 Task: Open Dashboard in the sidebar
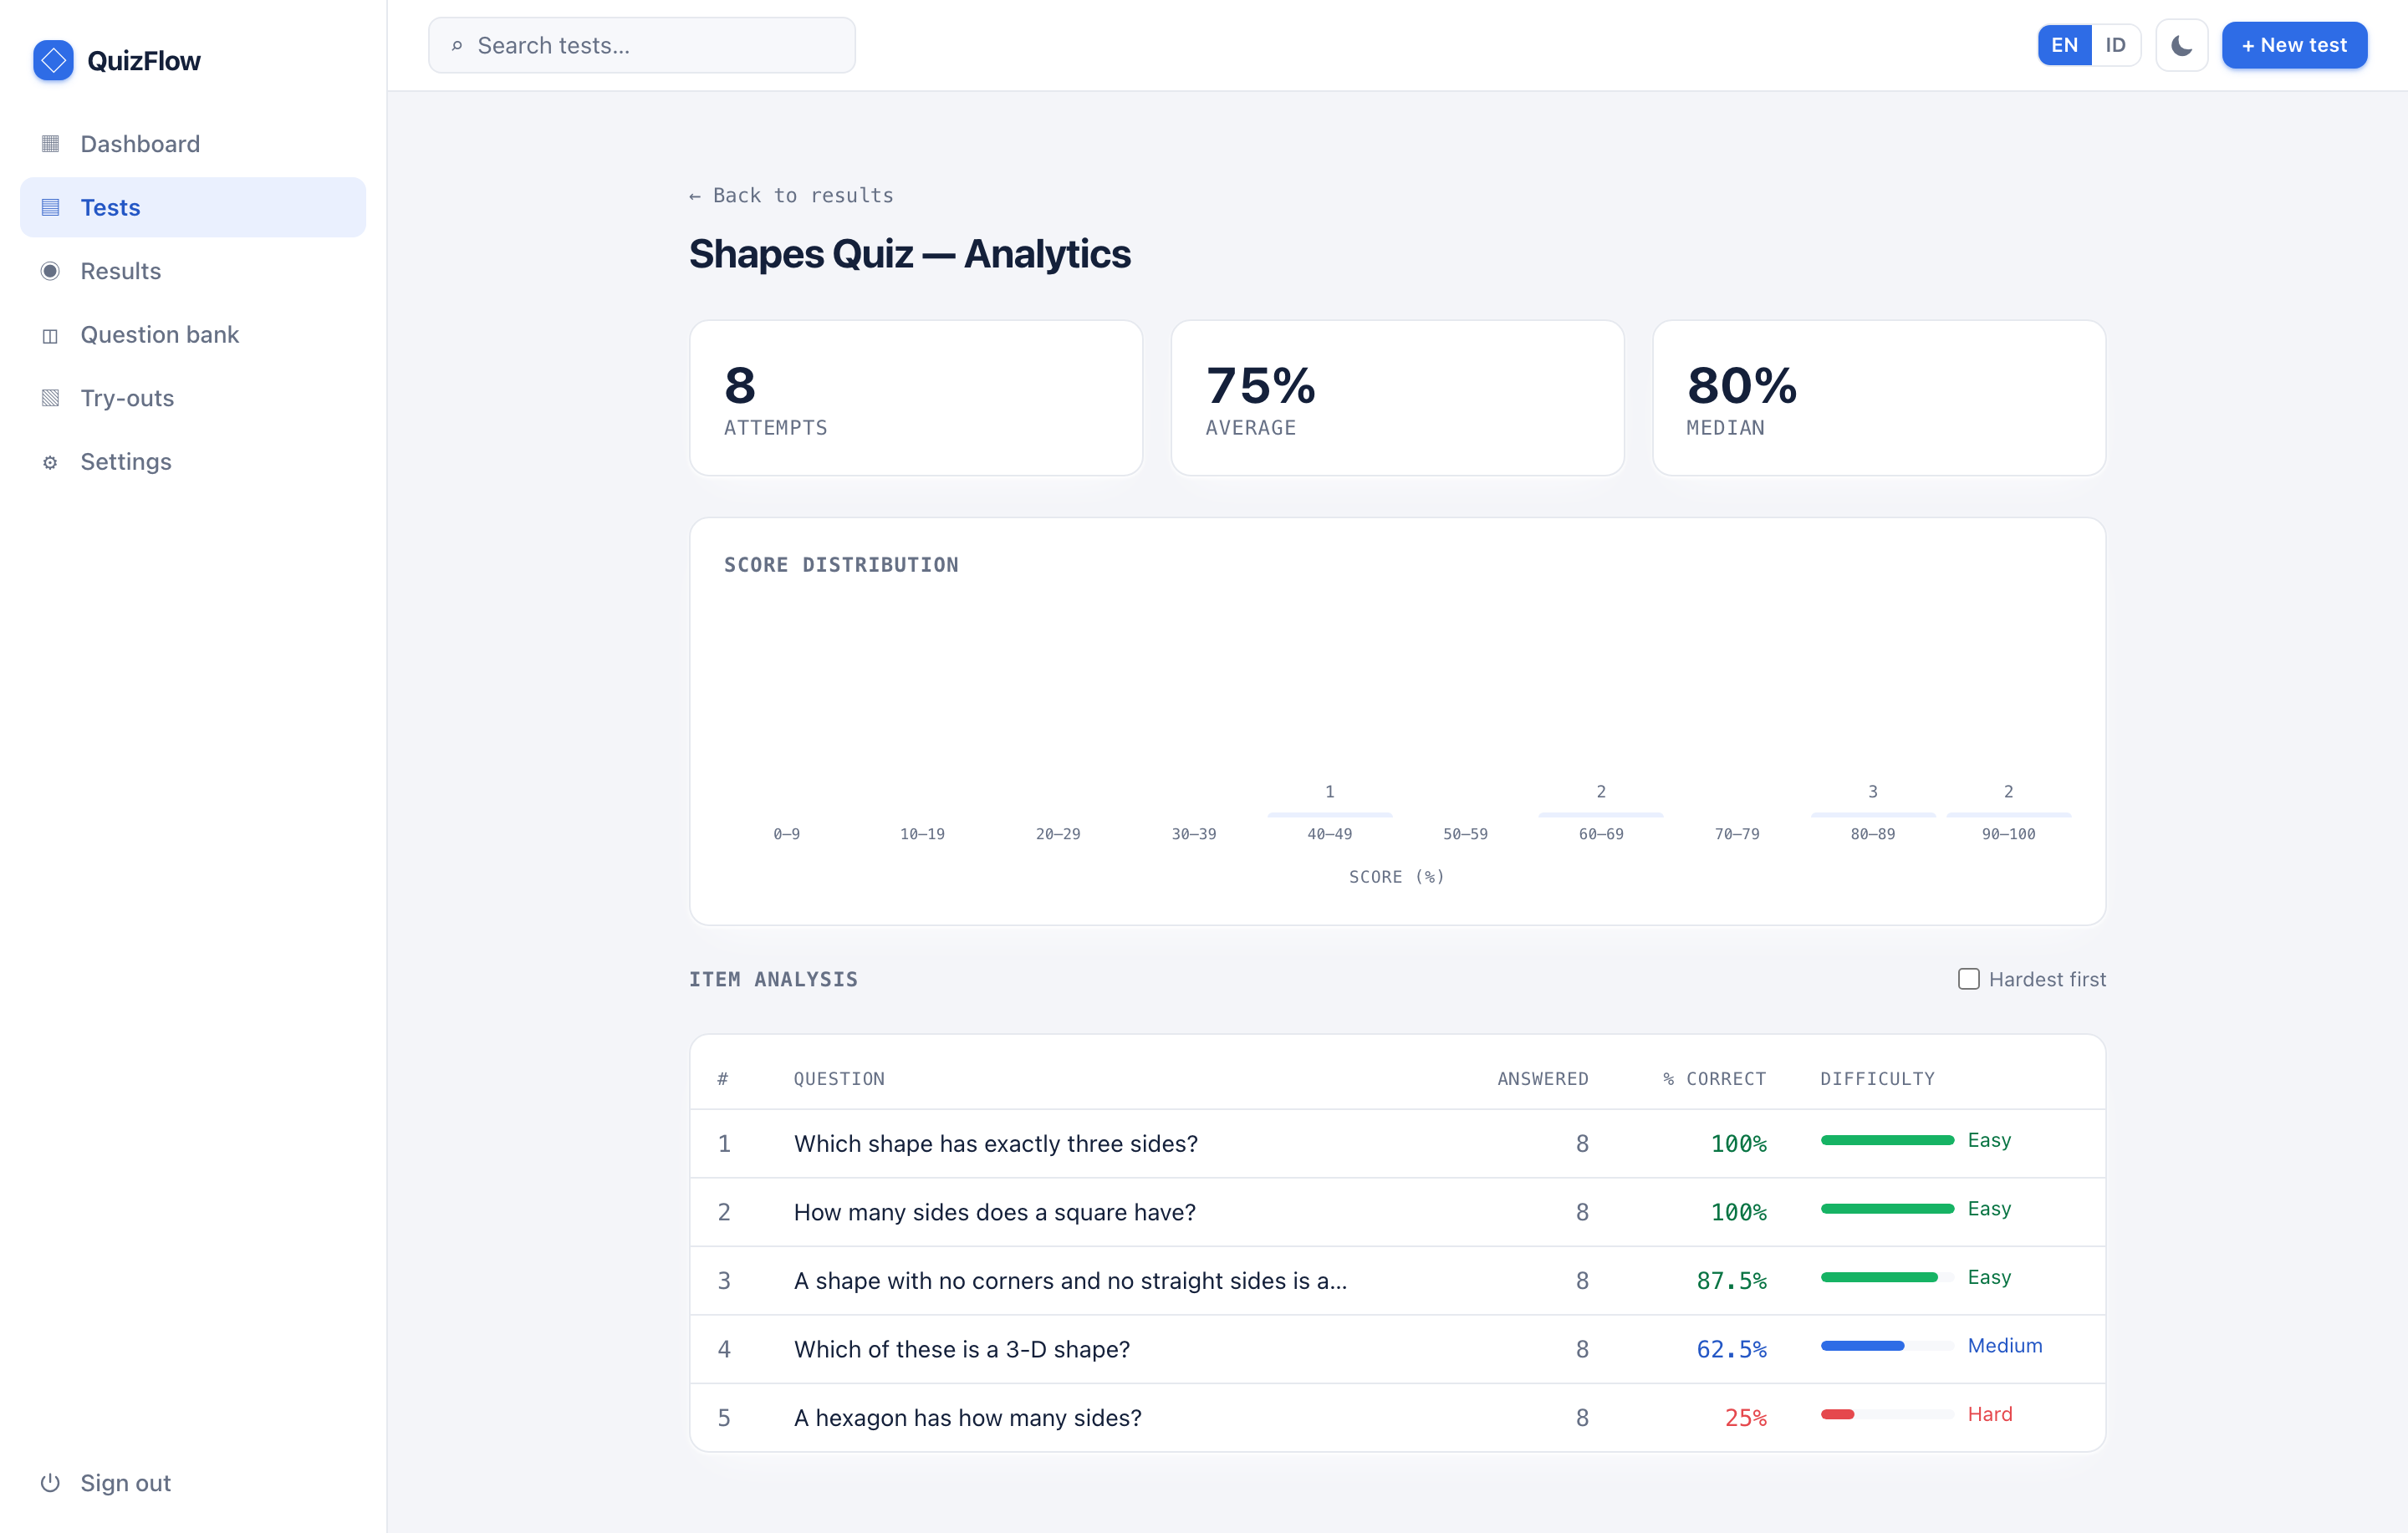(193, 143)
